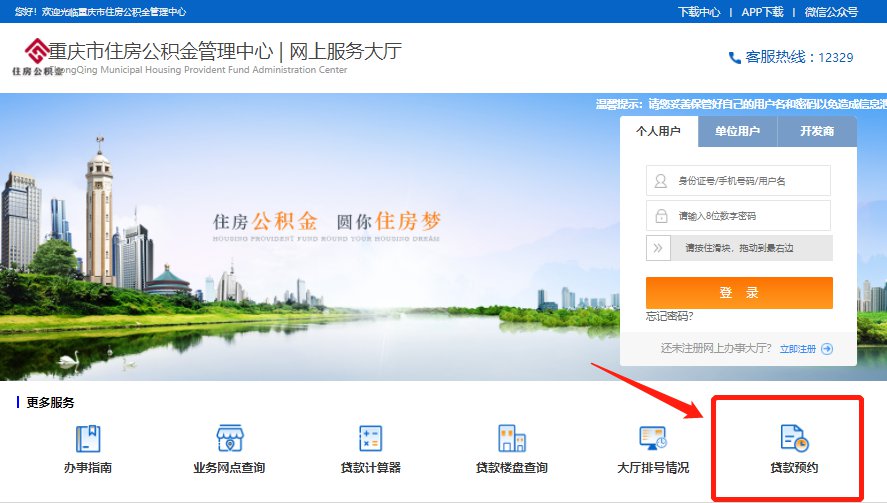Click the 客服热线：12329 text
This screenshot has width=887, height=503.
coord(799,57)
